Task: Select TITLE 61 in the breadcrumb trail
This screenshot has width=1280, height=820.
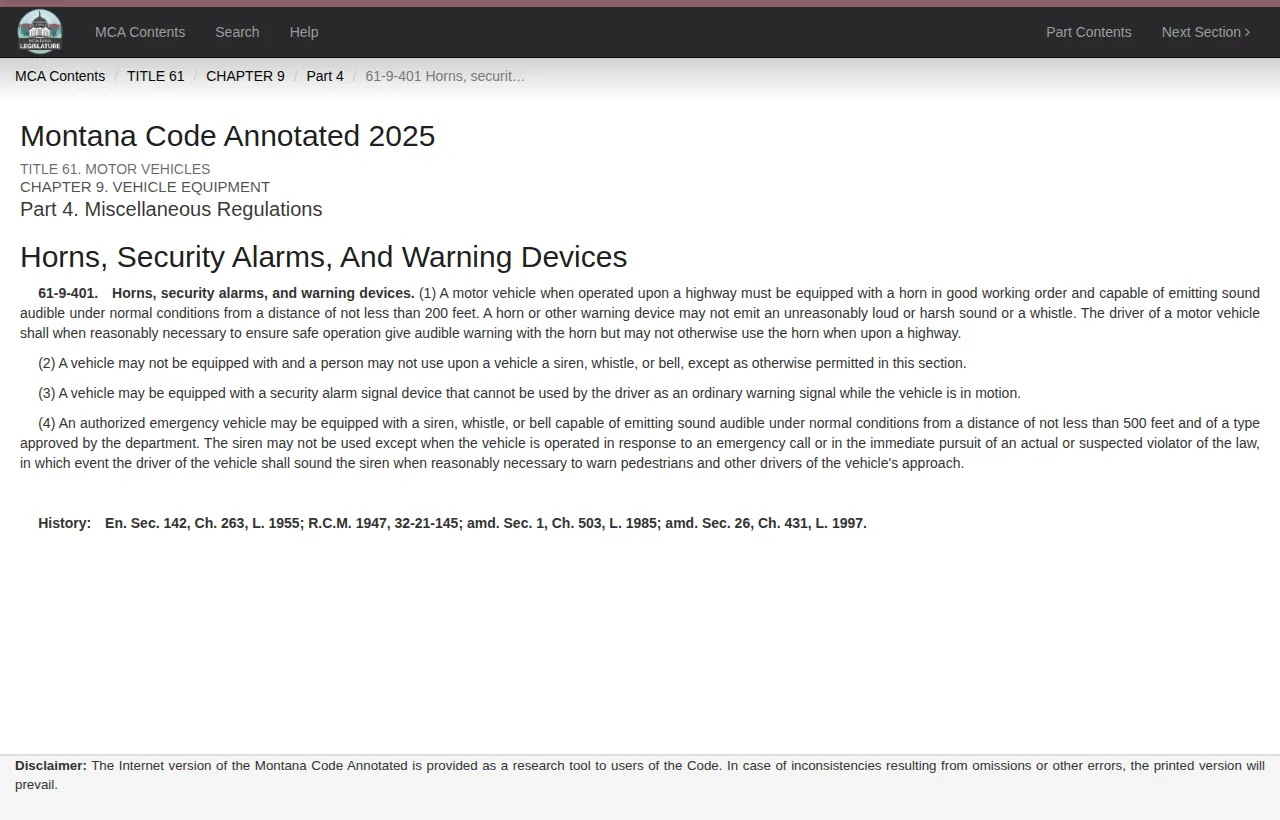Action: coord(155,76)
